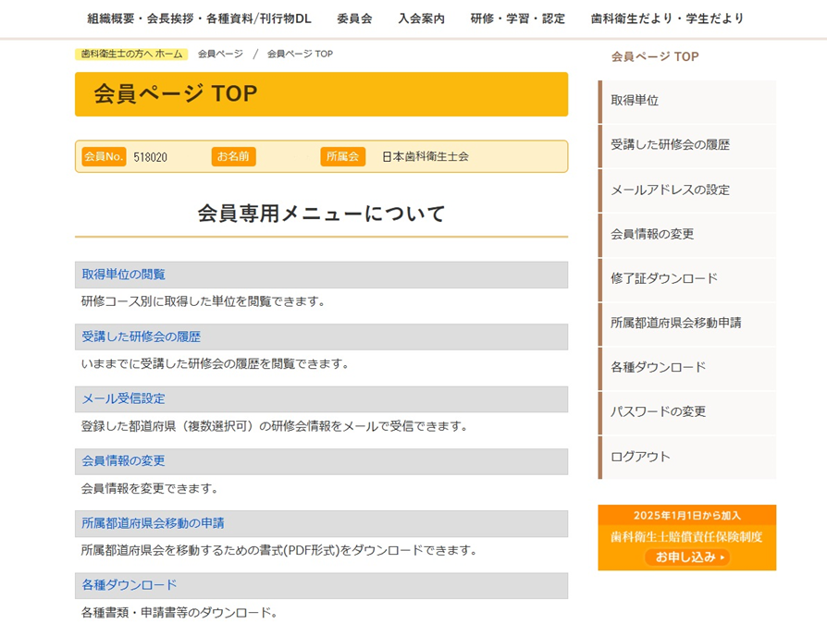Image resolution: width=827 pixels, height=624 pixels.
Task: Open the メール受信設定 link
Action: click(x=123, y=399)
